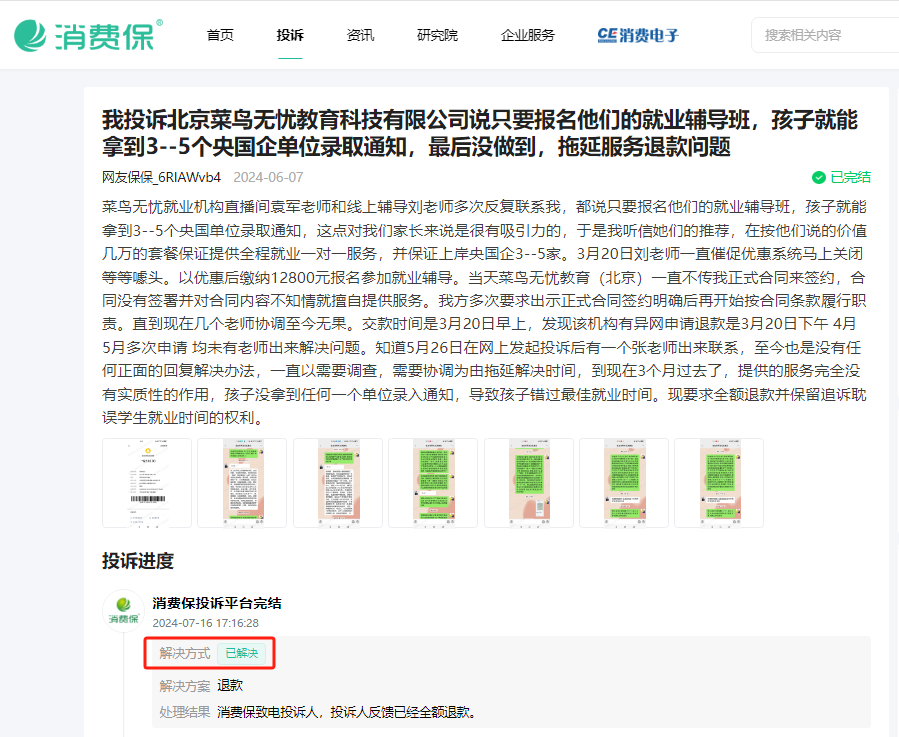This screenshot has width=899, height=737.
Task: Click the date 2024-06-07
Action: pyautogui.click(x=268, y=177)
